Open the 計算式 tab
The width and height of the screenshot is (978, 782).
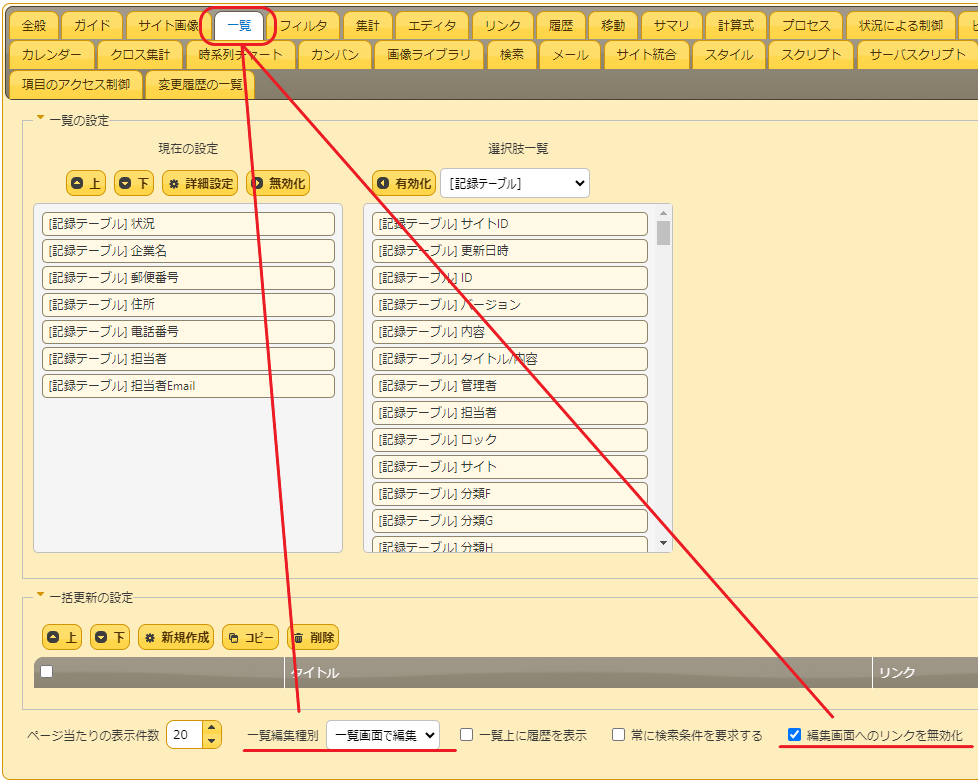click(735, 26)
